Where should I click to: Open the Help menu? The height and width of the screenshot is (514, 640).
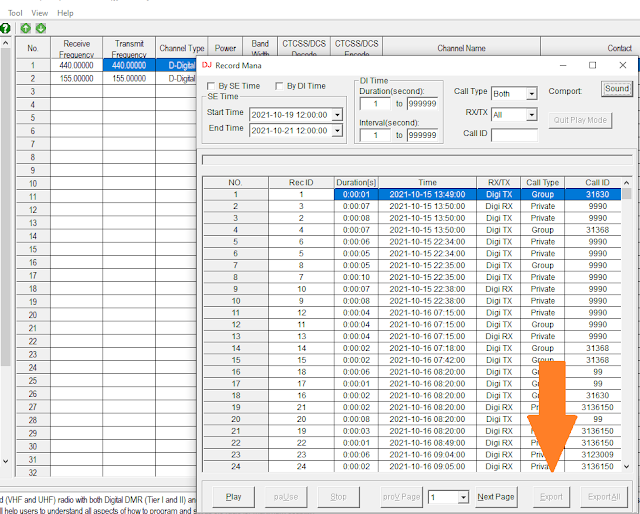(x=65, y=13)
